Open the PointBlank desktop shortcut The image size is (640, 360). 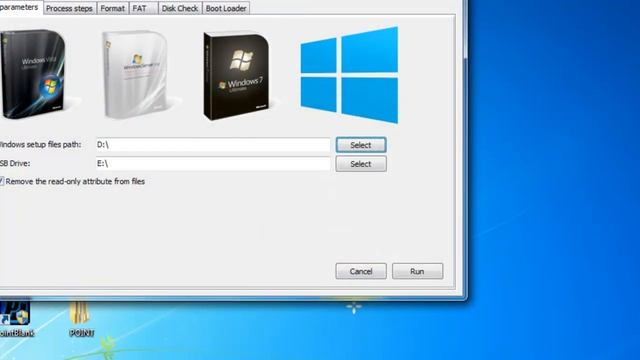[x=16, y=318]
